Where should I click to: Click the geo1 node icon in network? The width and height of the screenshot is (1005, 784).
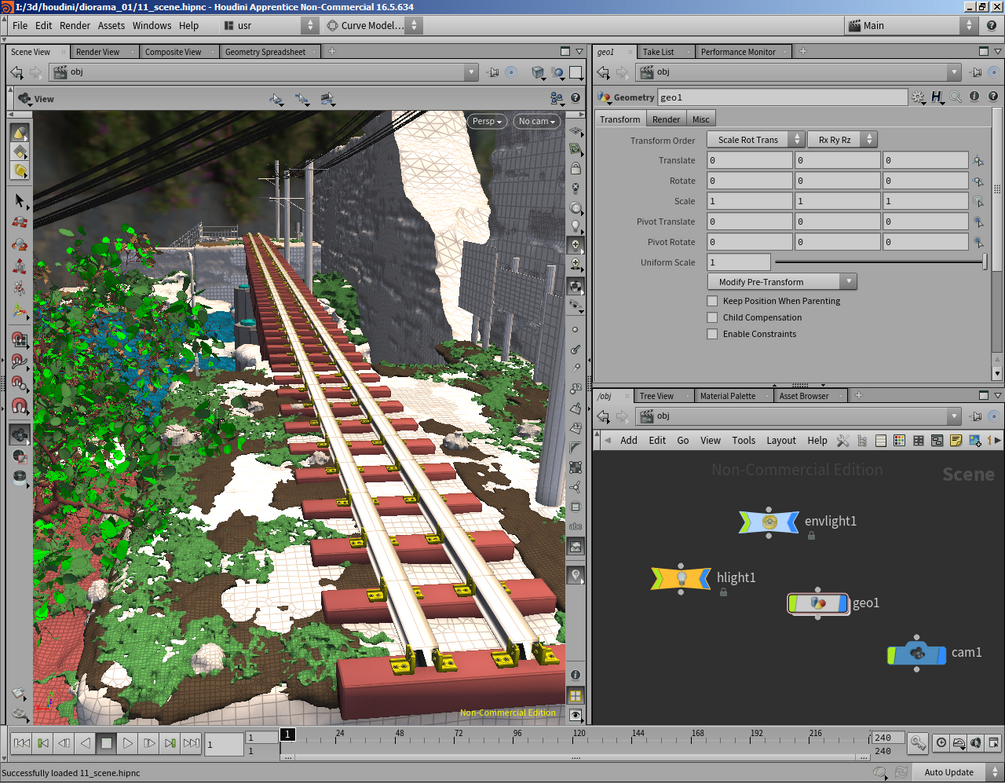click(x=817, y=603)
